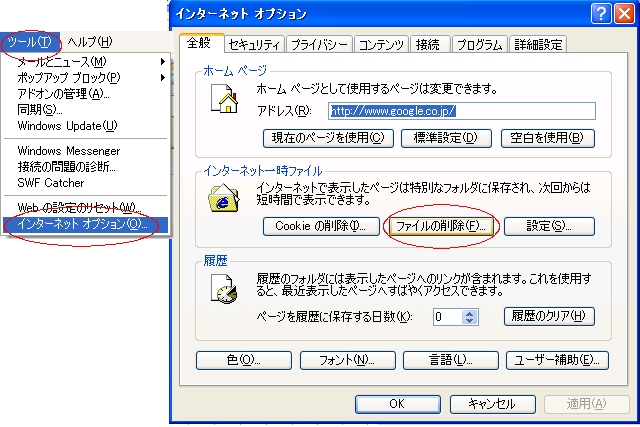
Task: Click キャンセル button
Action: [x=493, y=404]
